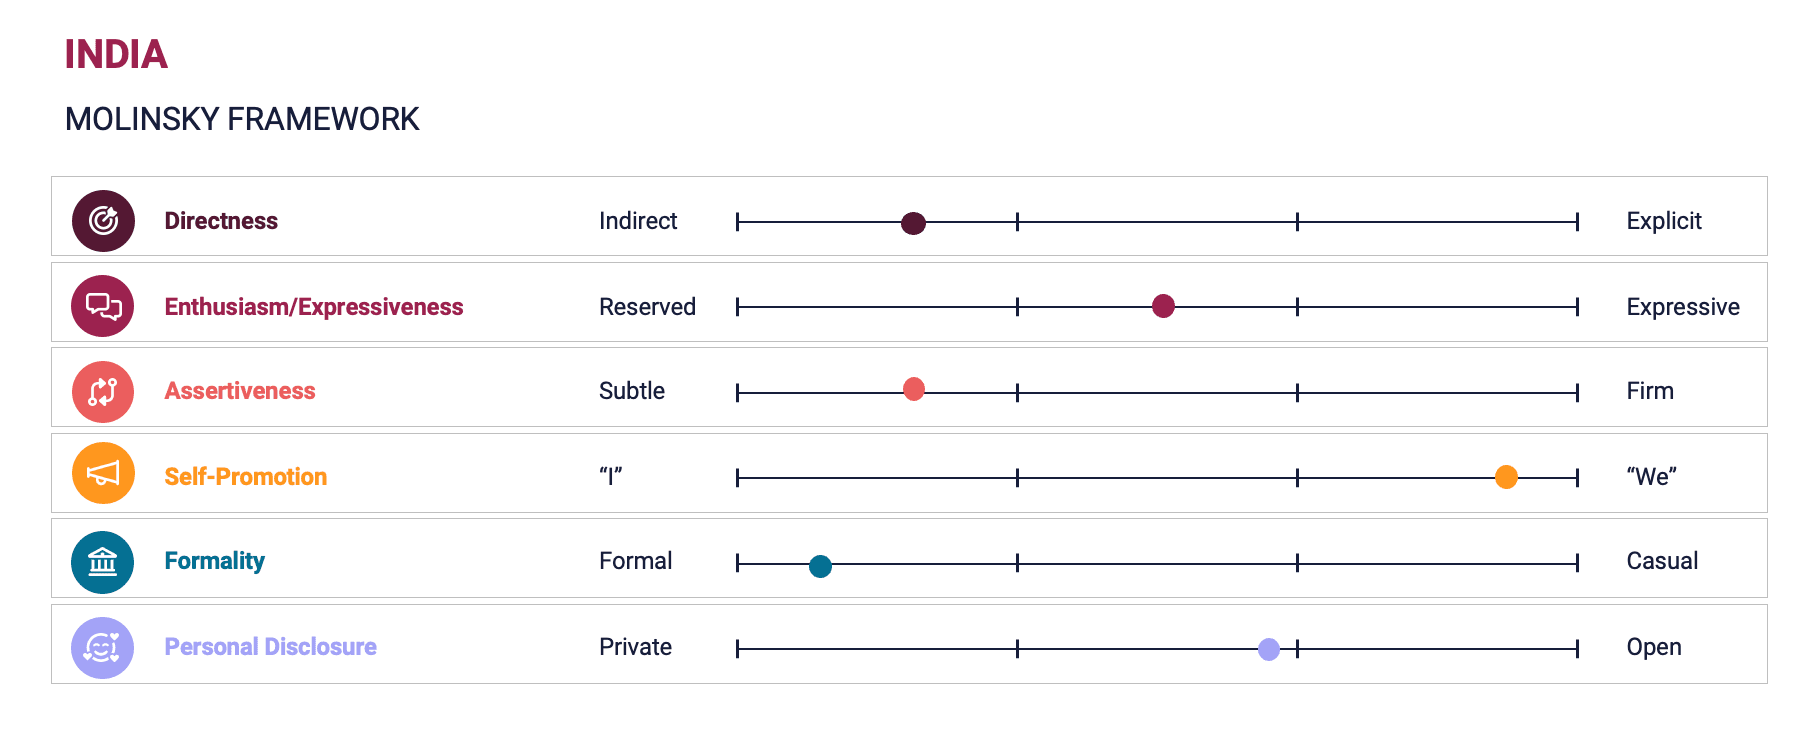Click the Directness label
Screen dimensions: 1812x742
[221, 221]
